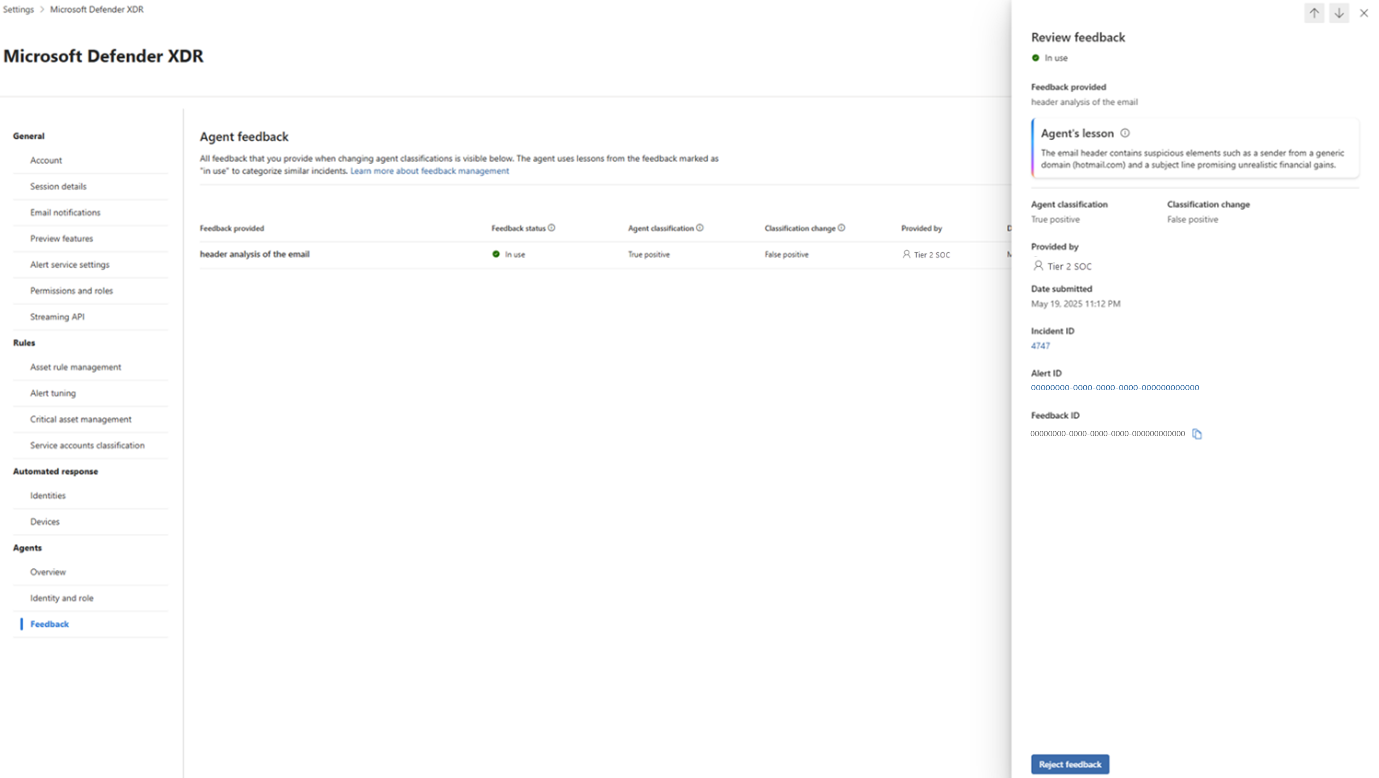The height and width of the screenshot is (778, 1379).
Task: Show info for Agent's lesson
Action: [1125, 133]
